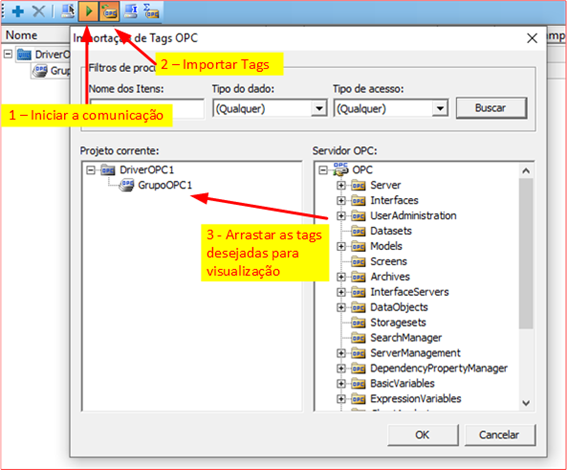567x470 pixels.
Task: Click the gray X delete icon
Action: [x=39, y=12]
